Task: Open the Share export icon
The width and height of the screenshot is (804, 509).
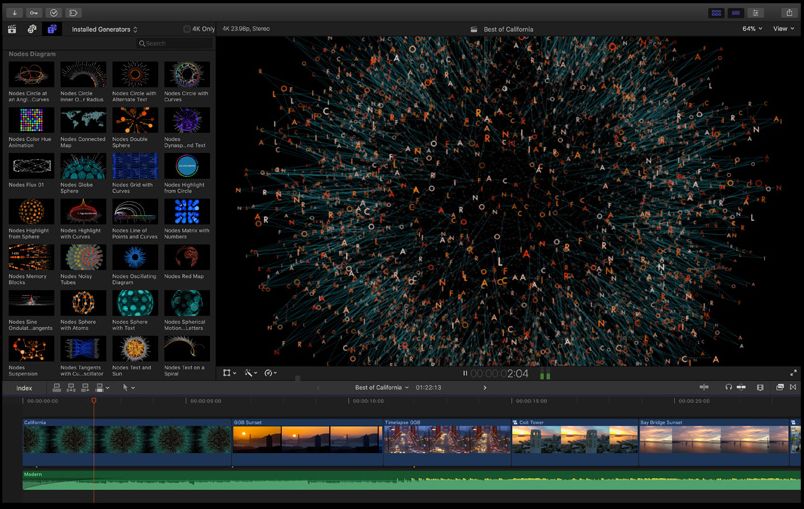Action: point(789,12)
